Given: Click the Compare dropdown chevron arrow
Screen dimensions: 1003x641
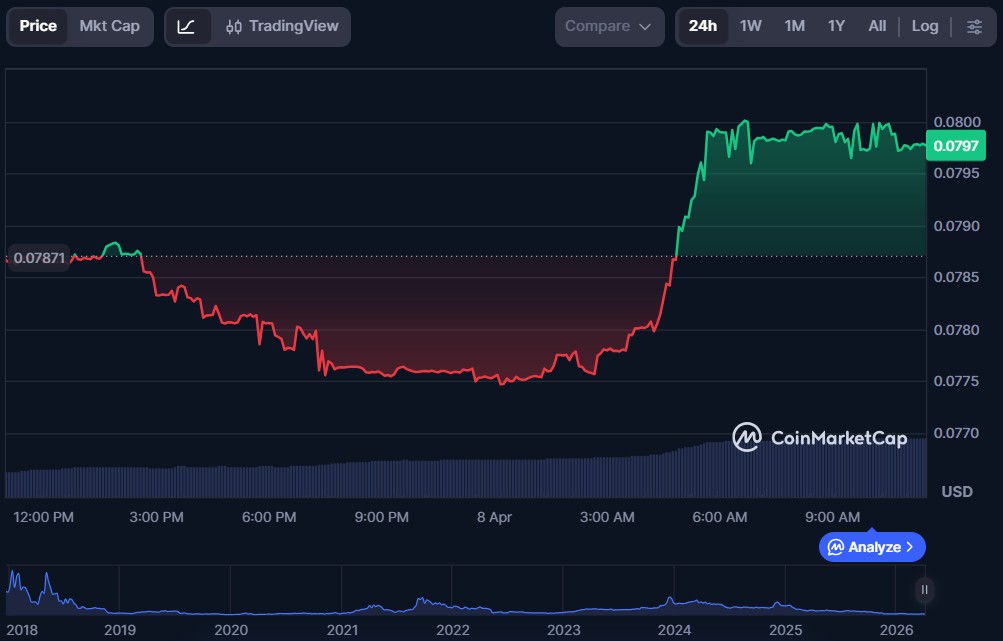Looking at the screenshot, I should tap(645, 27).
